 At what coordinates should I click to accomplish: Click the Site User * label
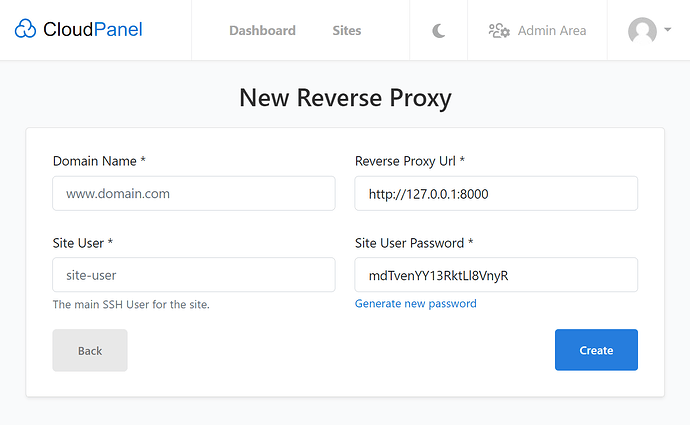[83, 243]
